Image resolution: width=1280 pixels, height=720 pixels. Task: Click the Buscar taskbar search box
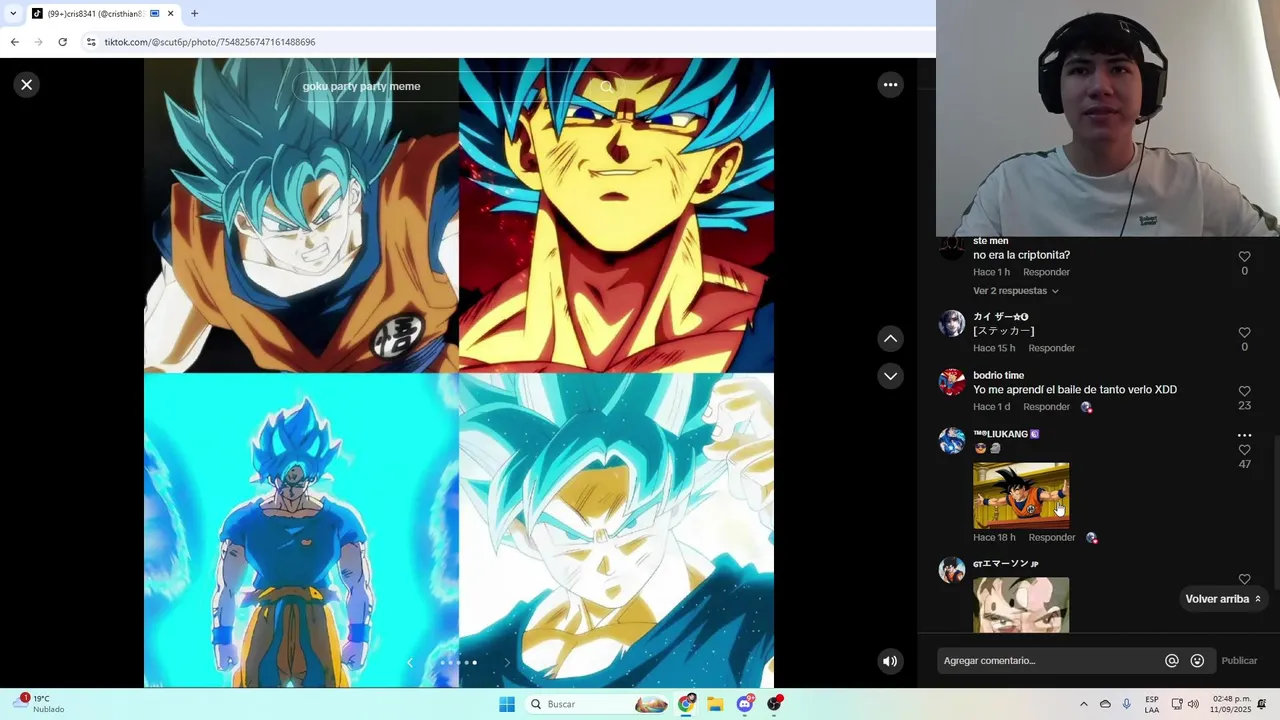pos(597,704)
